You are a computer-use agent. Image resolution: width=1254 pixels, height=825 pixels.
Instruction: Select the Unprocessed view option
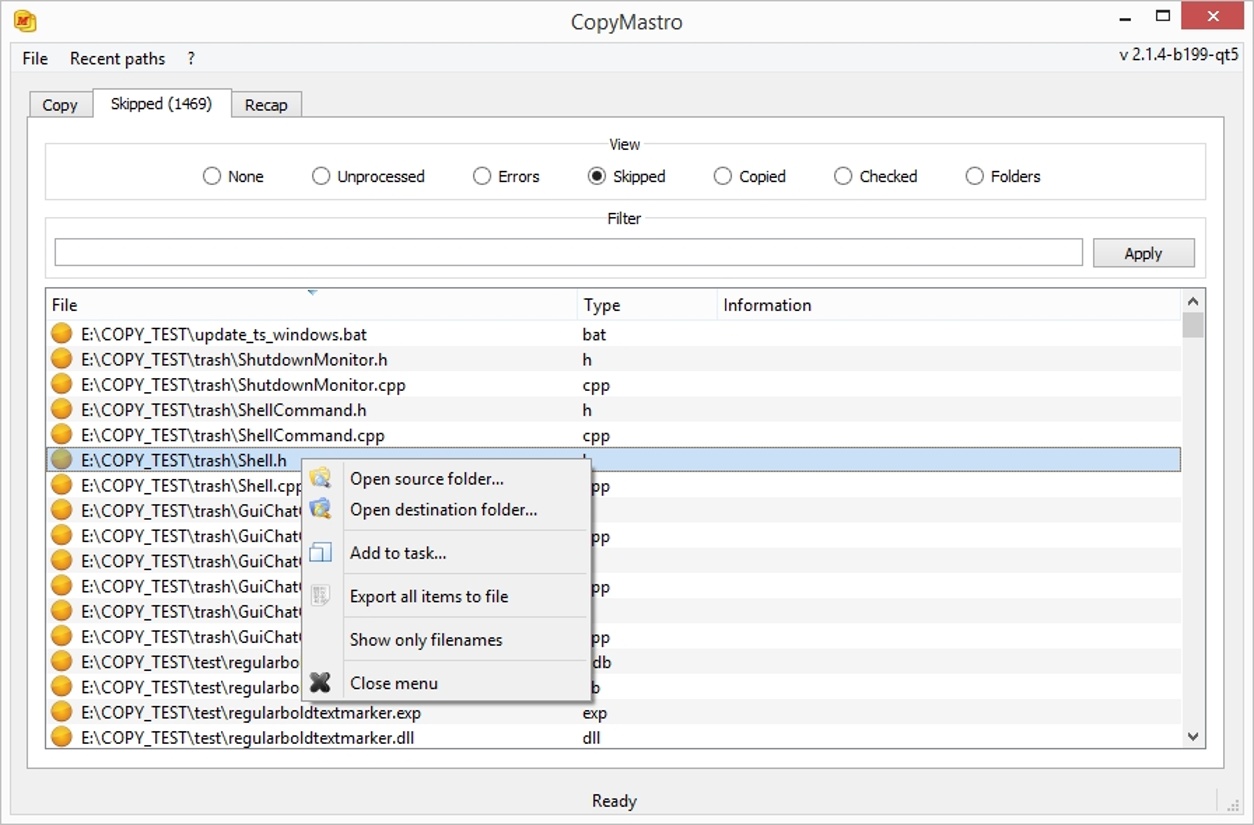tap(321, 176)
